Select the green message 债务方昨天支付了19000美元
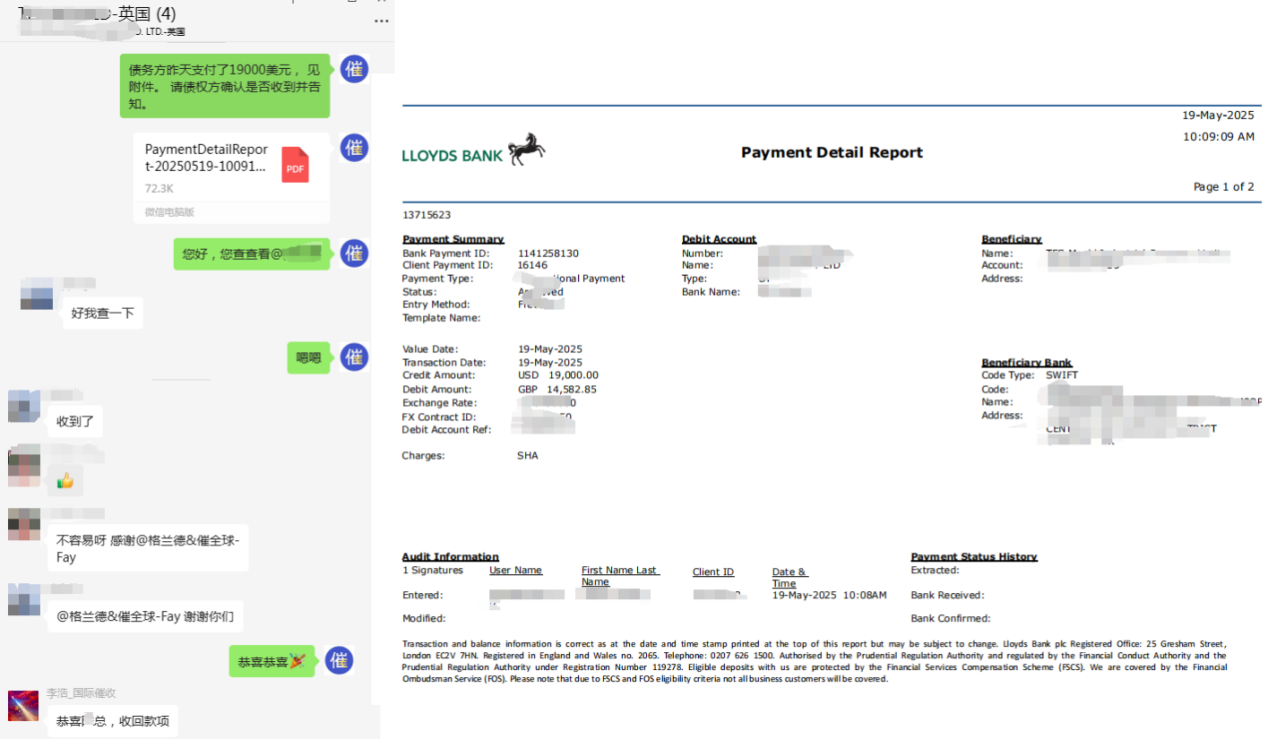 (x=225, y=86)
